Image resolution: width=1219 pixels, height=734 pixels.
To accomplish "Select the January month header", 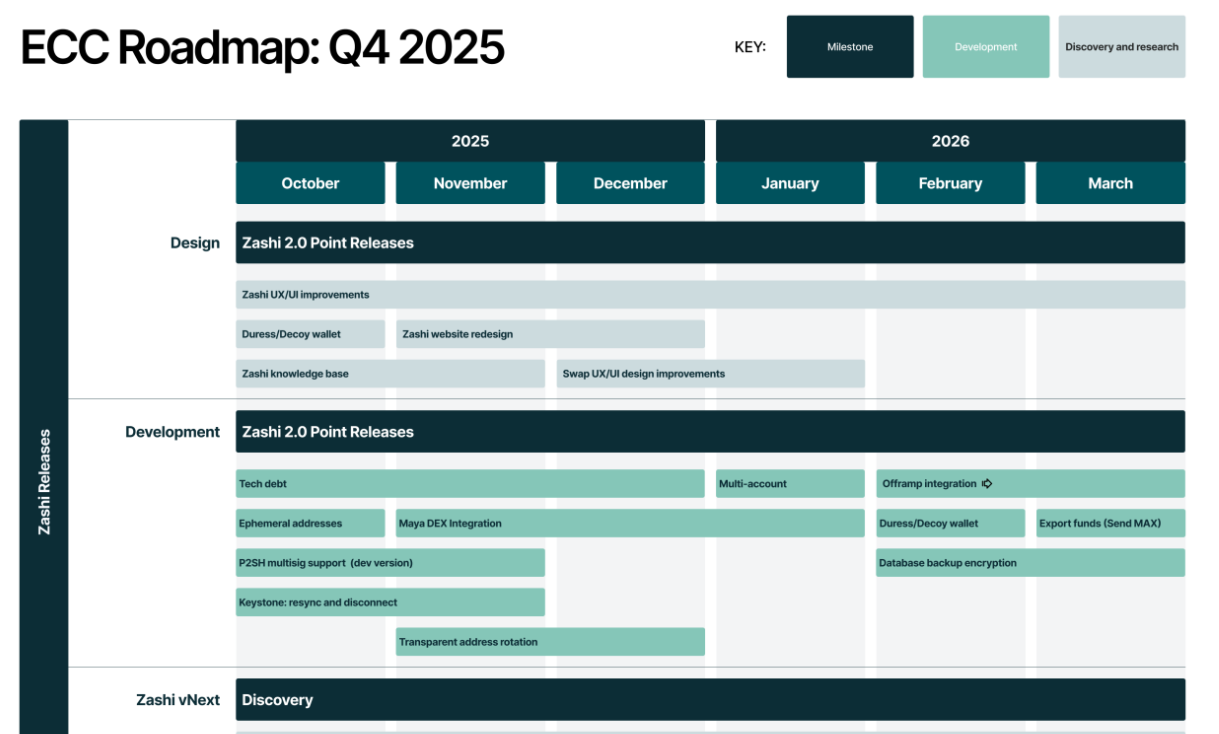I will [x=790, y=183].
